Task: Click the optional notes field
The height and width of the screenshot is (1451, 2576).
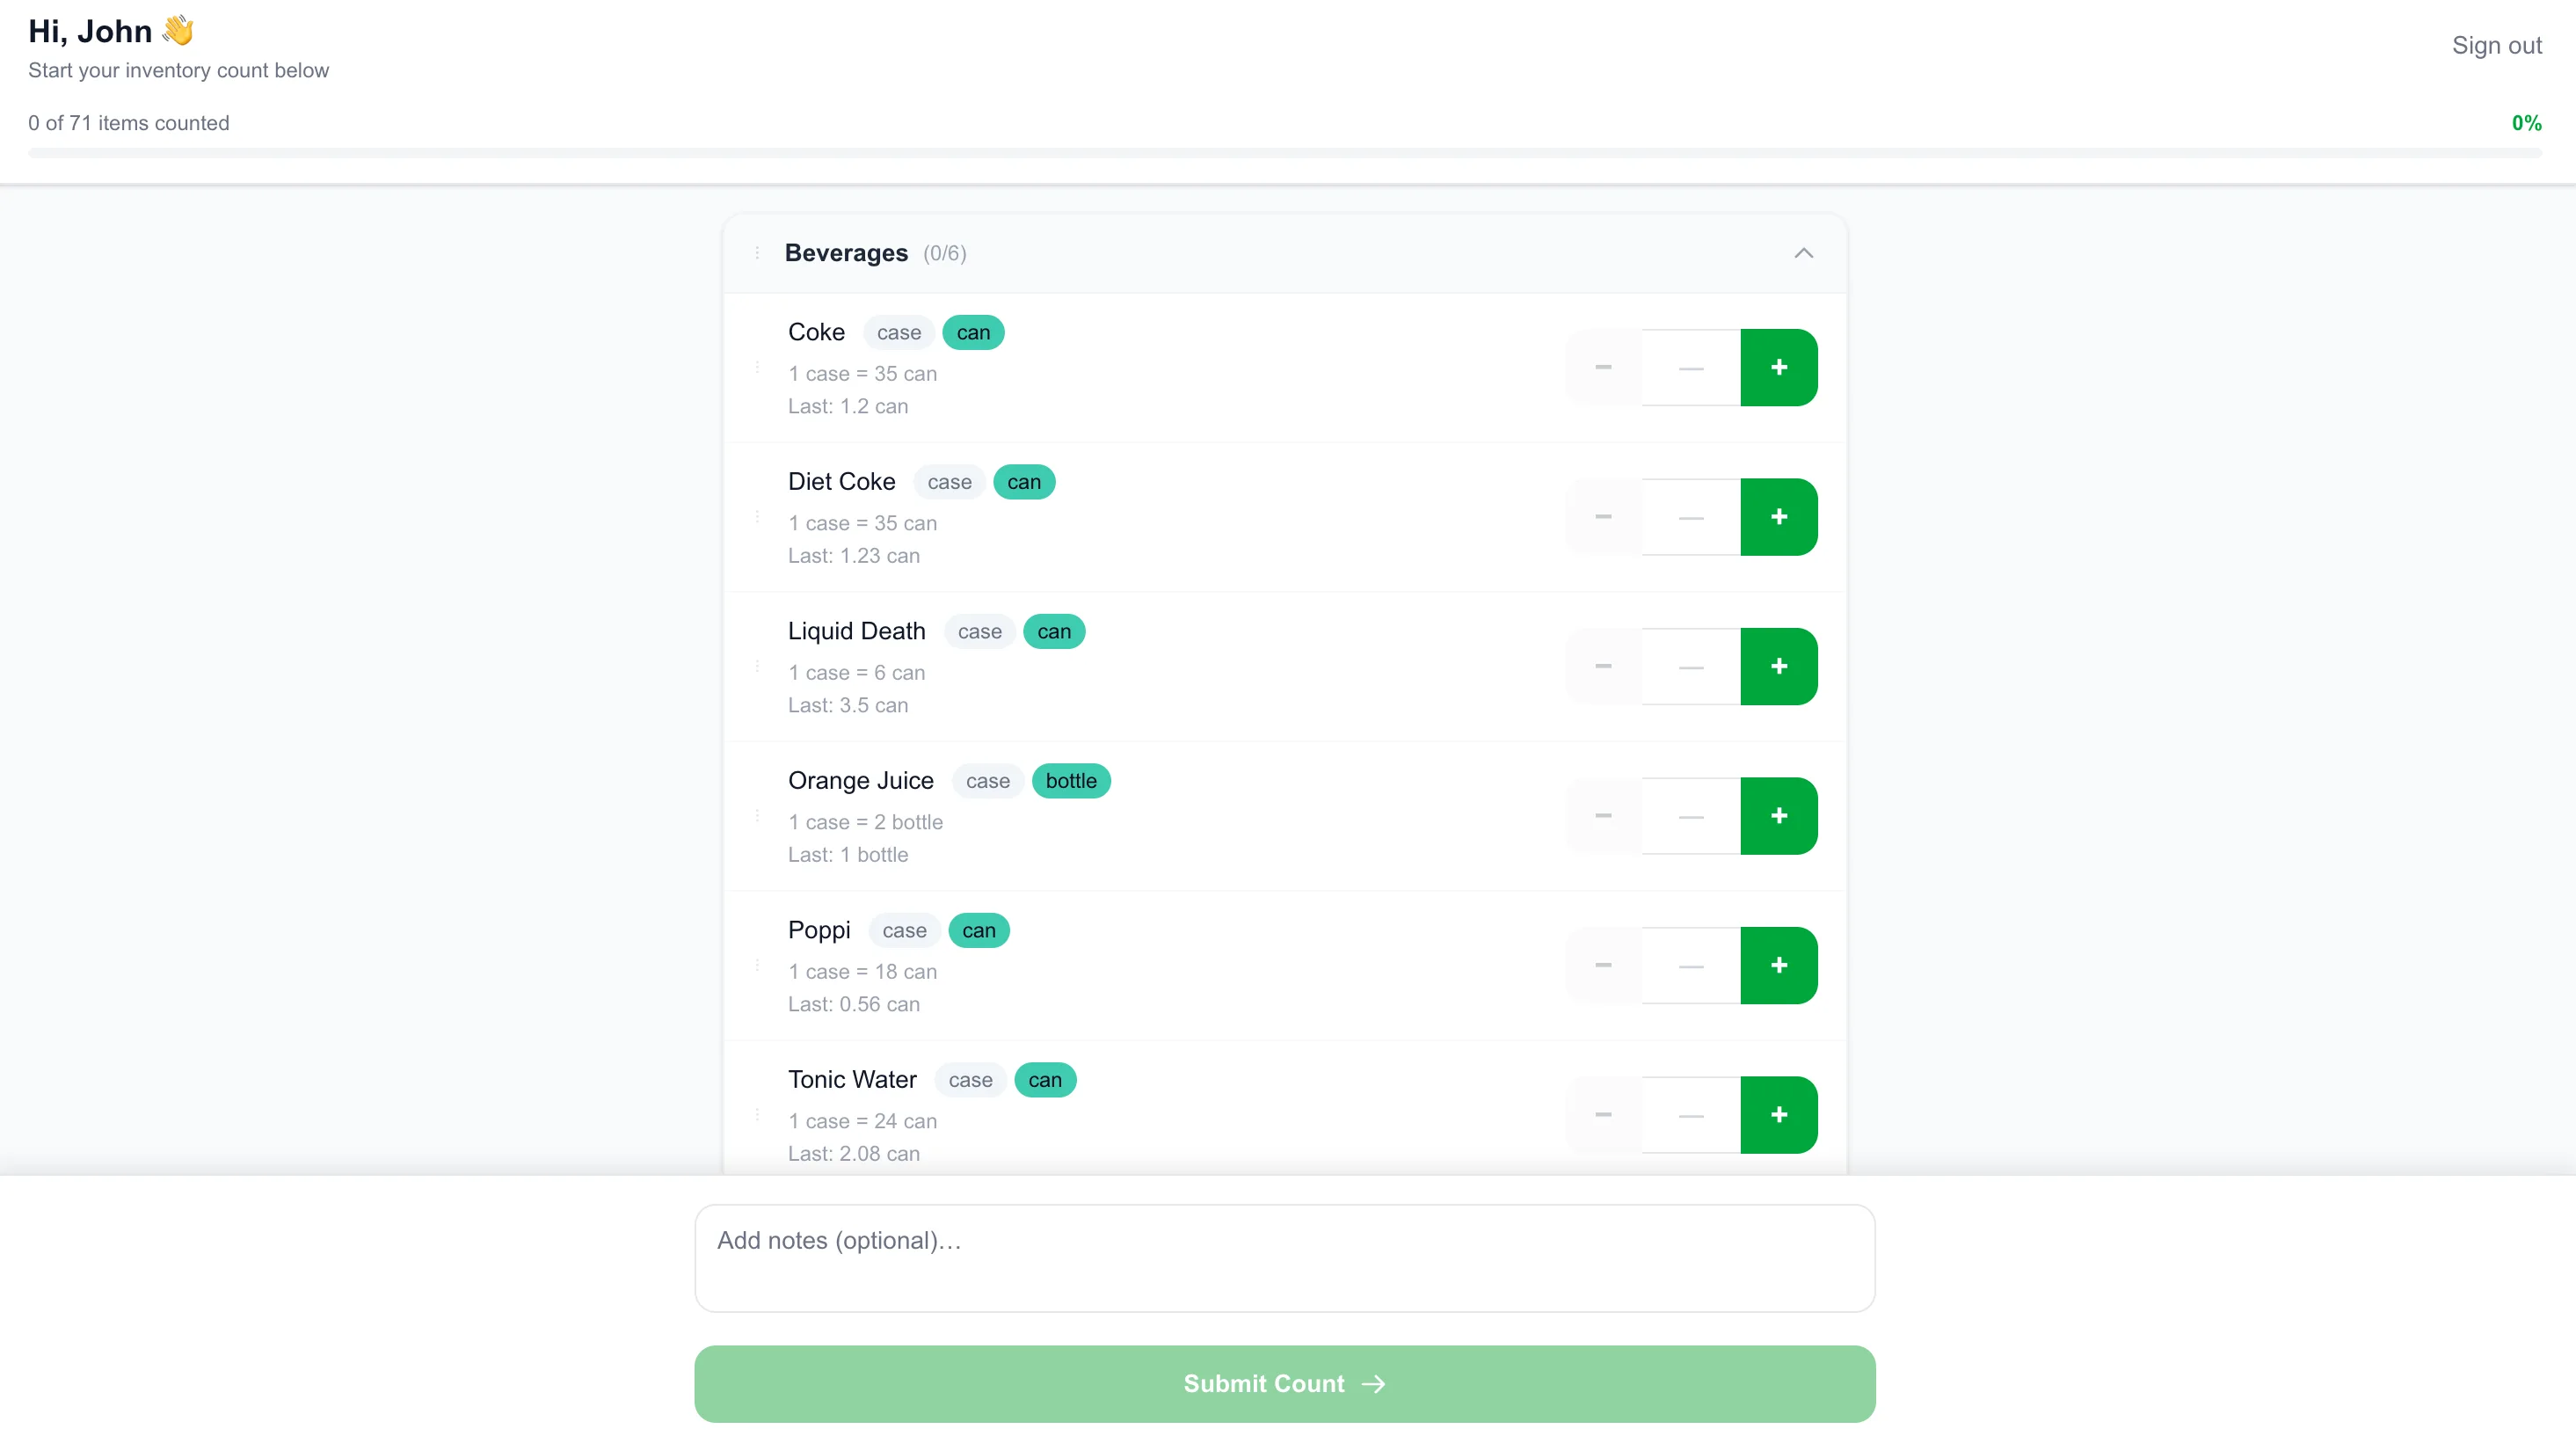Action: [x=1284, y=1258]
